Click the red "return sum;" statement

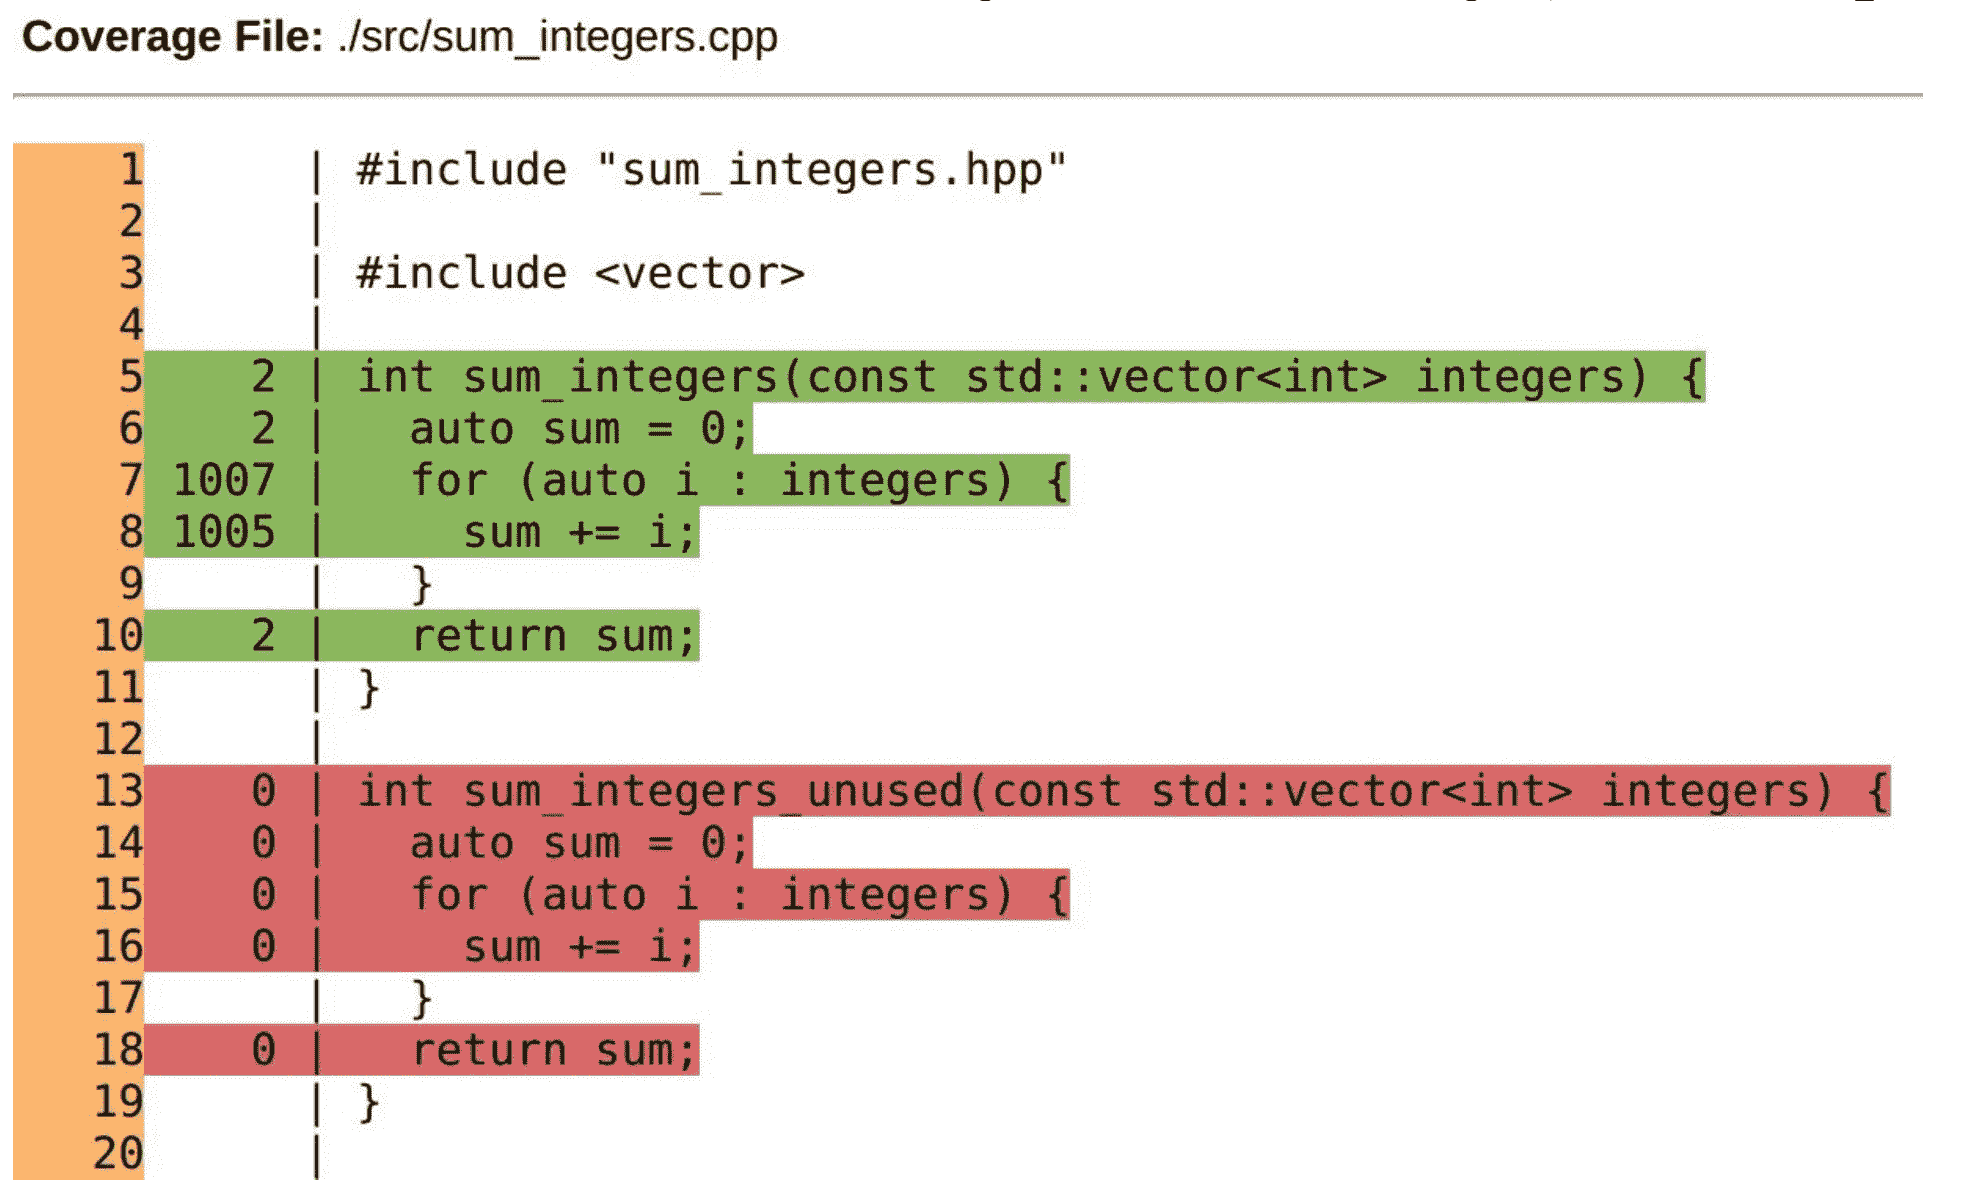pos(553,1050)
